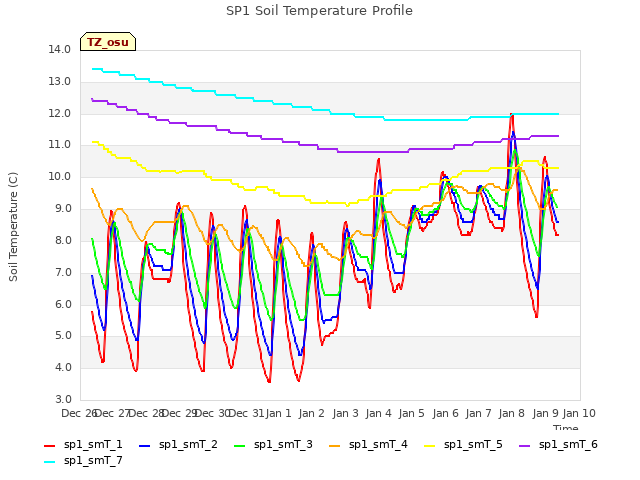This screenshot has width=640, height=480.
Task: Click the Jan 2 x-axis date label
Action: (311, 413)
